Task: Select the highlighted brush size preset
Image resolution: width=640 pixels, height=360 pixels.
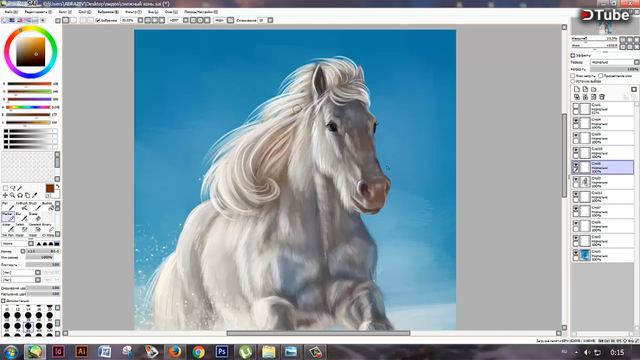Action: [28, 326]
